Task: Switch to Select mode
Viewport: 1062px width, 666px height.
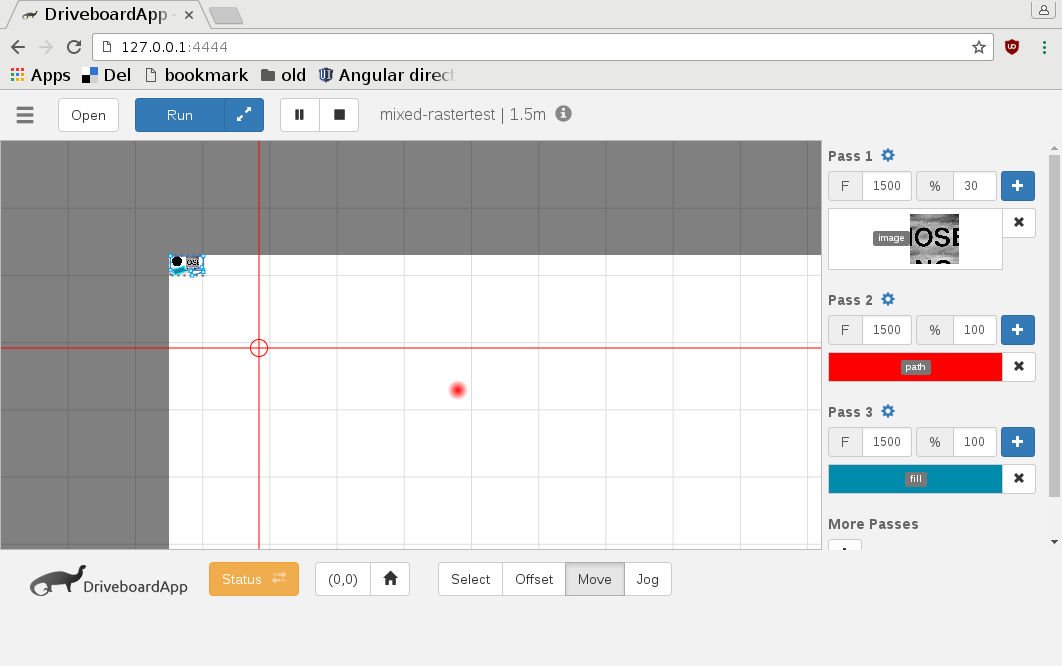Action: [x=470, y=579]
